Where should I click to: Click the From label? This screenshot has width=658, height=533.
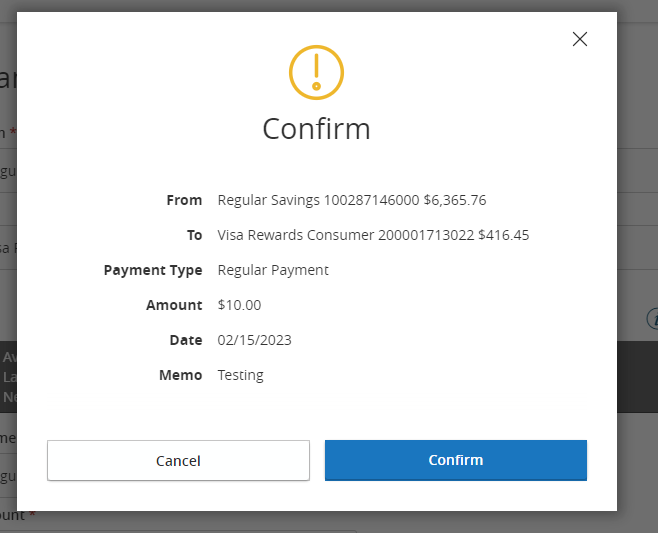click(x=184, y=200)
